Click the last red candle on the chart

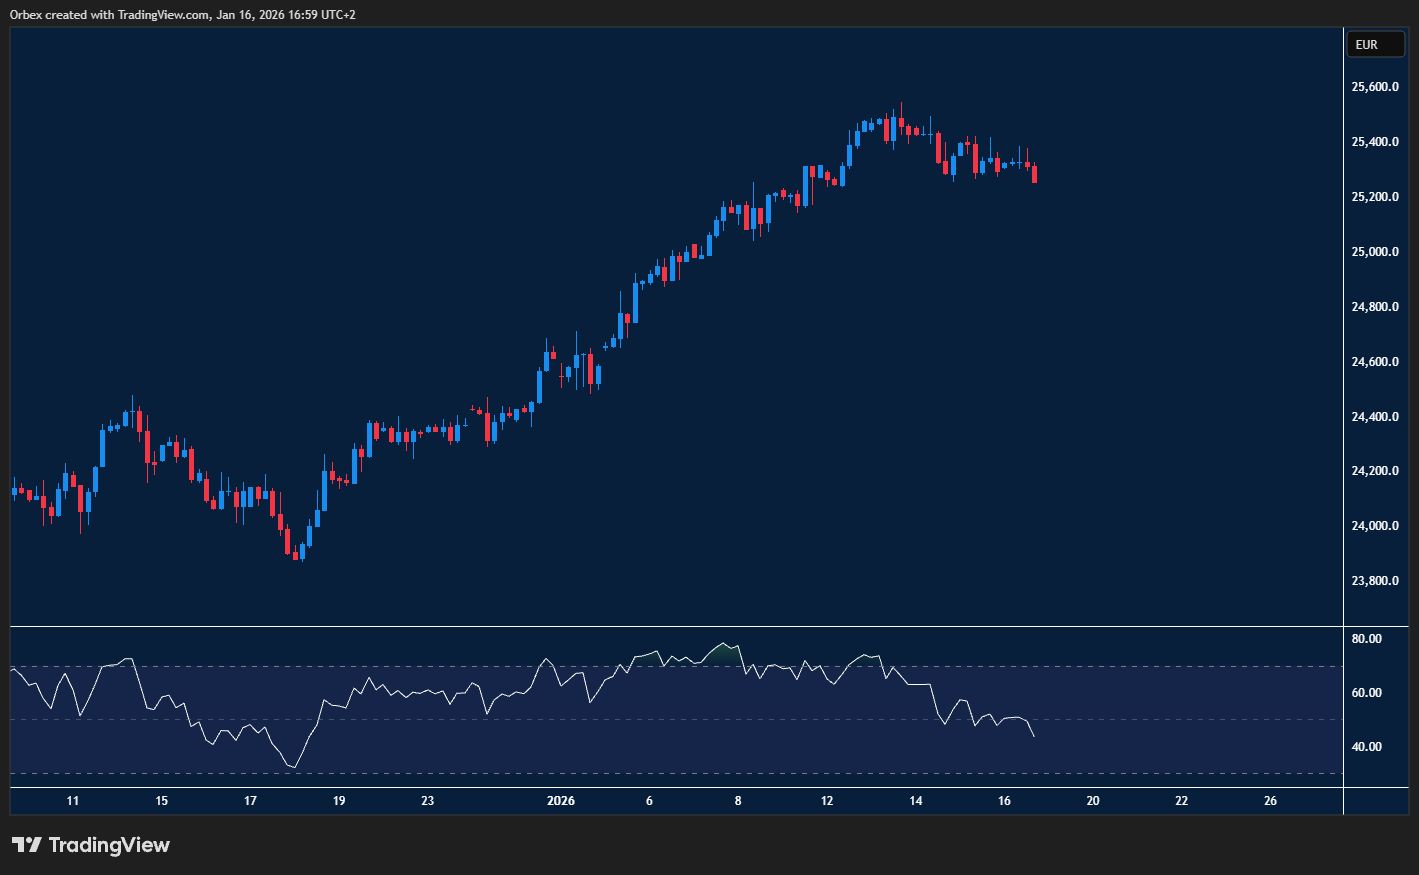coord(1034,174)
